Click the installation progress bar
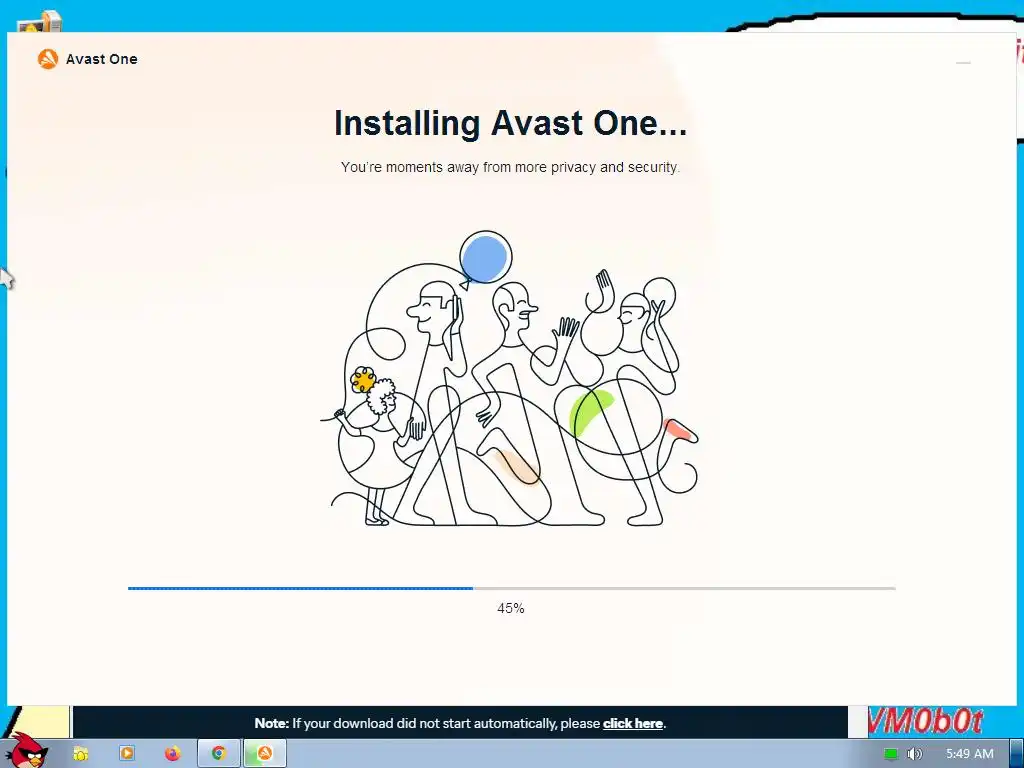This screenshot has width=1024, height=768. (511, 588)
